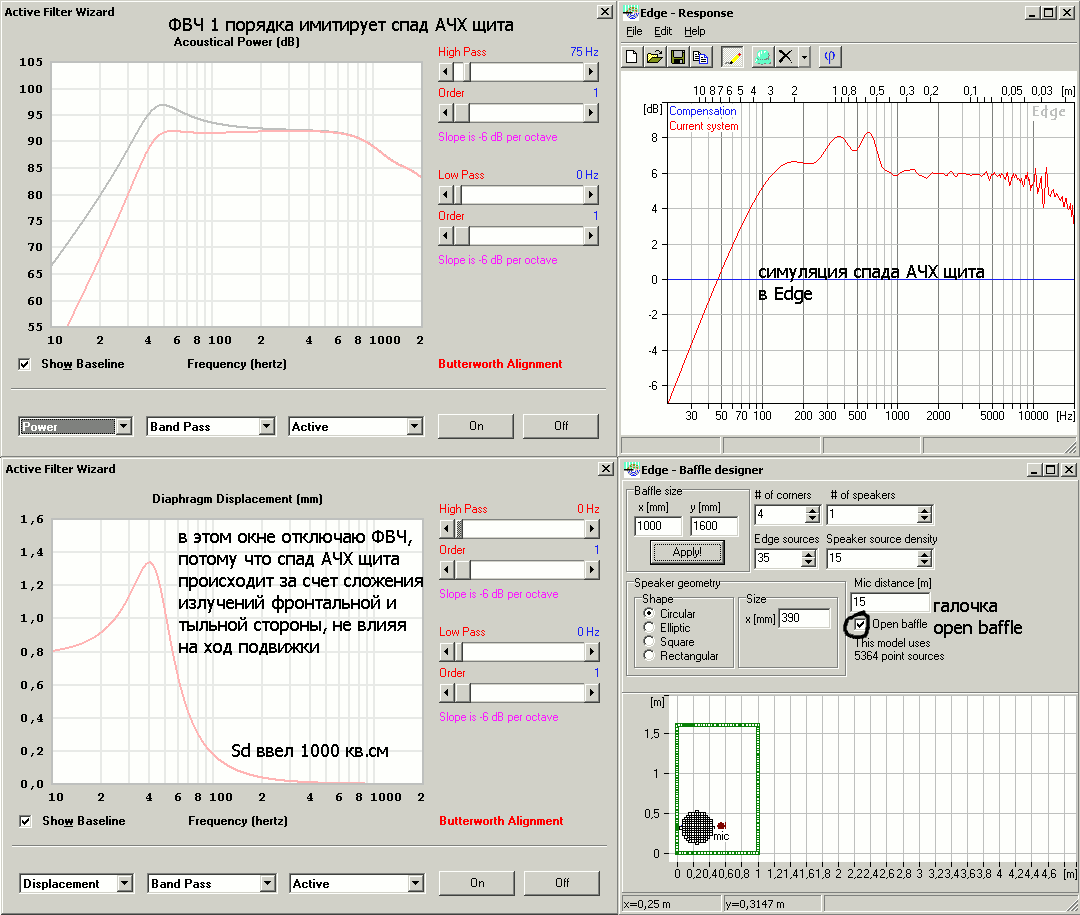Click the mic marker in the baffle diagram
Image resolution: width=1080 pixels, height=915 pixels.
click(x=721, y=825)
